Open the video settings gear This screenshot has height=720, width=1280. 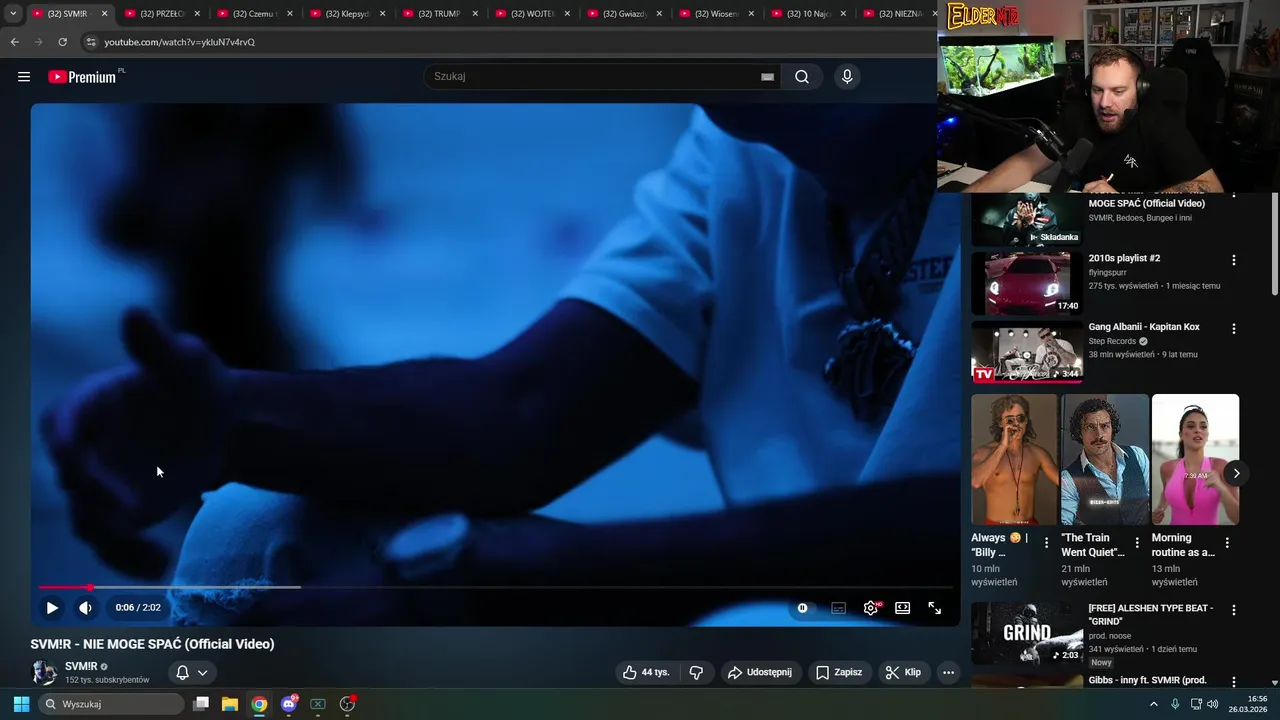point(871,608)
